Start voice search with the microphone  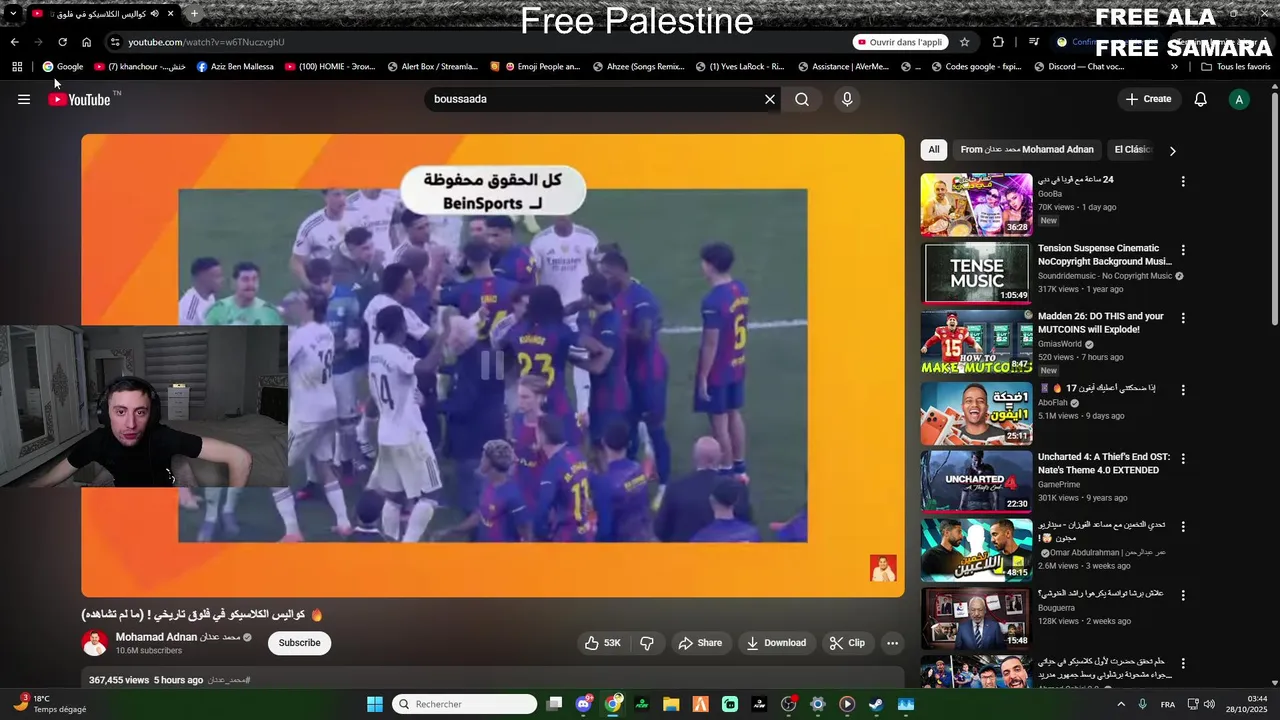847,99
